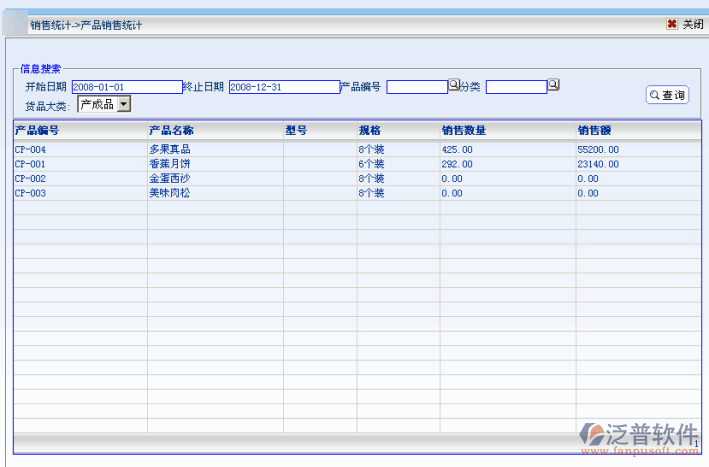Click the 销售统计->产品销售统计 title
Viewport: 709px width, 467px height.
click(86, 25)
